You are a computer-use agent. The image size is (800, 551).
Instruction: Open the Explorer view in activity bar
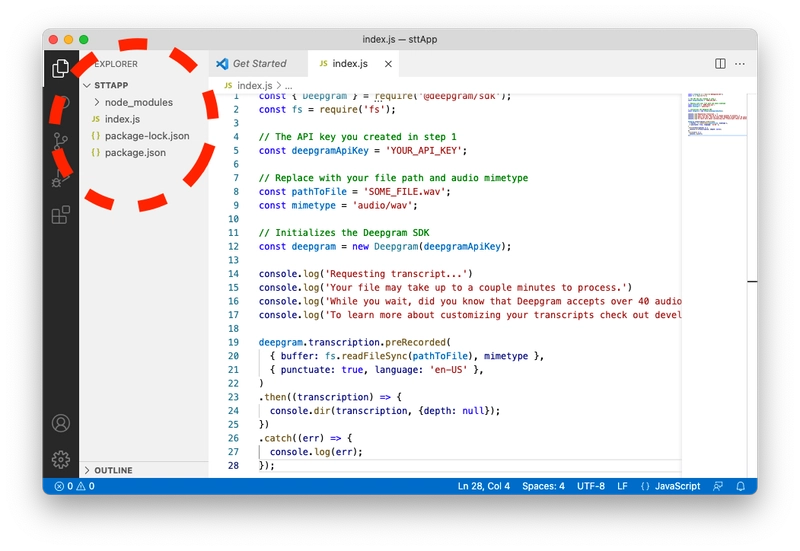pyautogui.click(x=61, y=68)
